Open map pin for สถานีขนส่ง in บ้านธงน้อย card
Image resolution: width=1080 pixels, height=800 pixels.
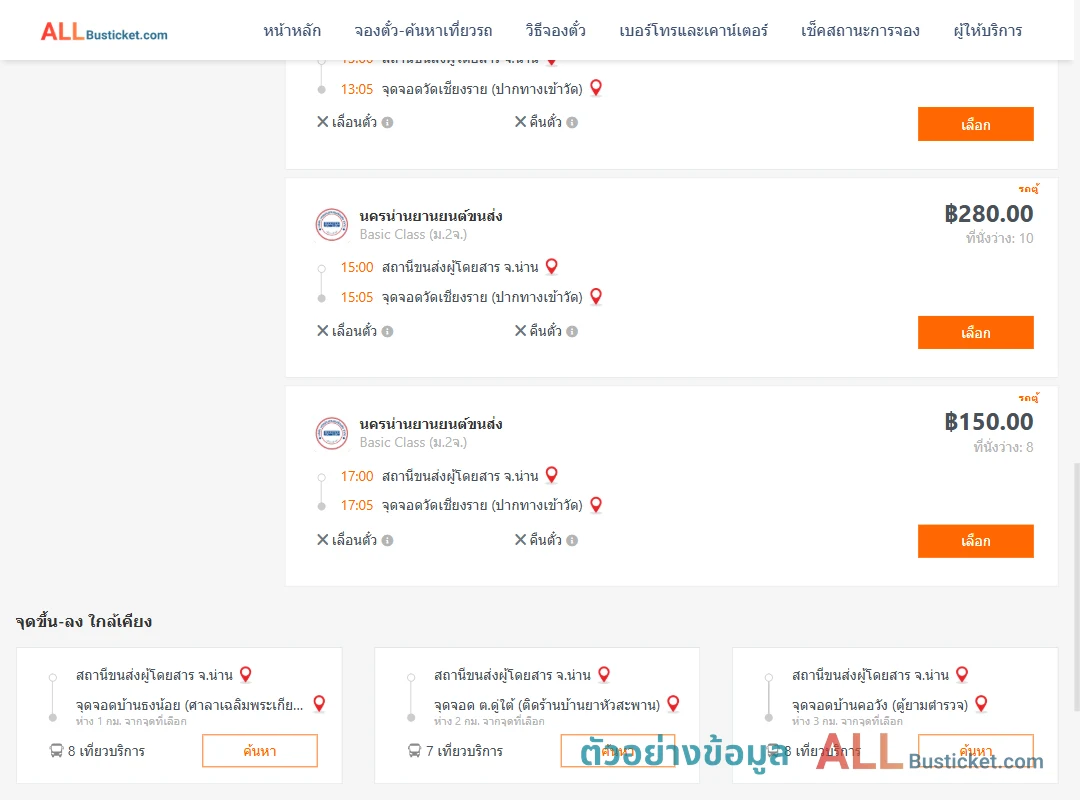click(x=246, y=675)
